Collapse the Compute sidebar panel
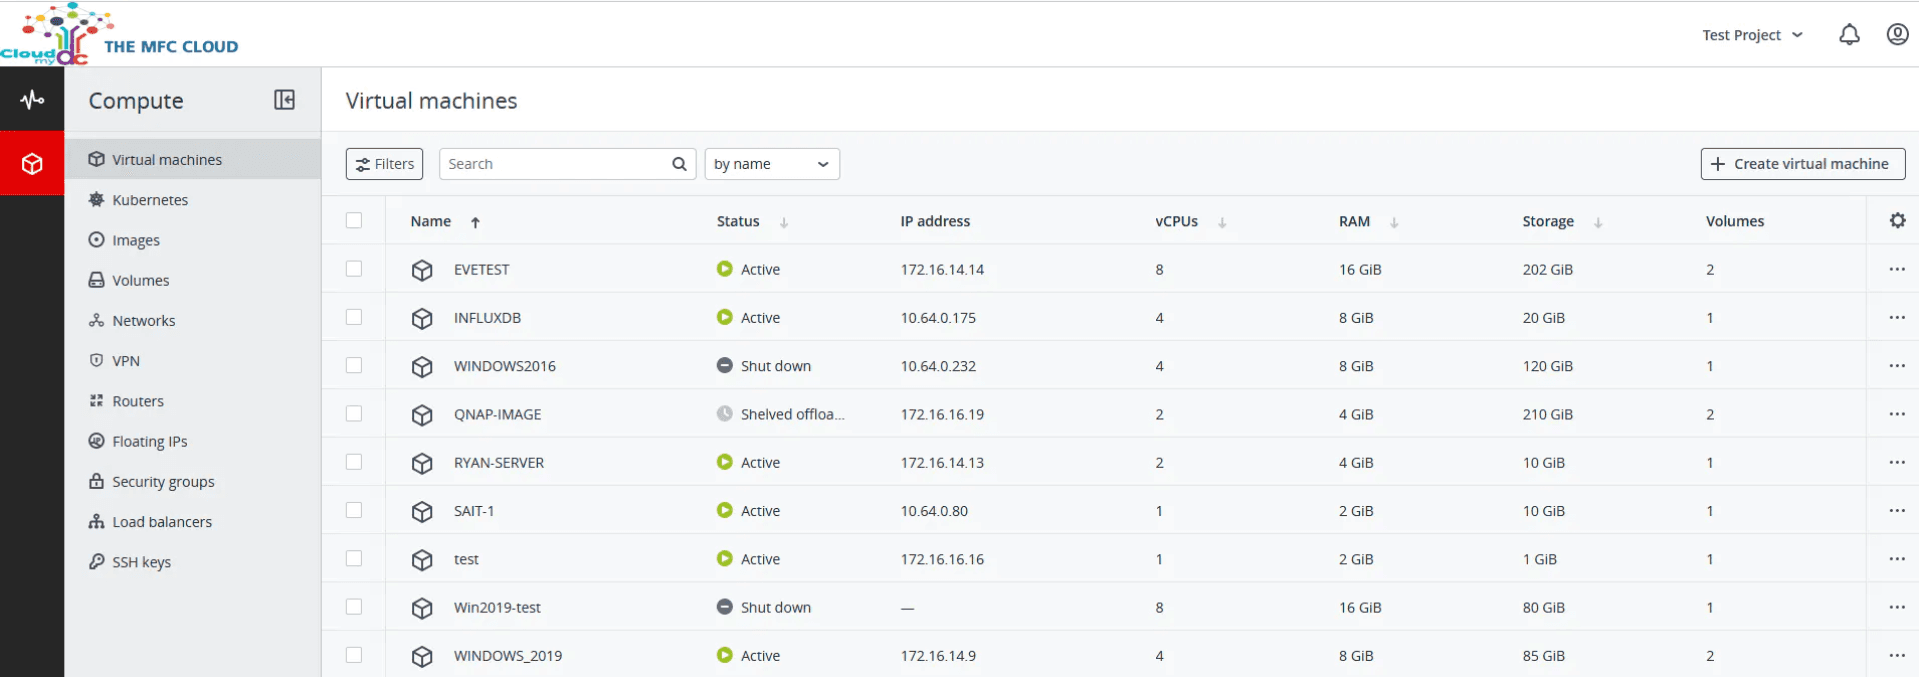Image resolution: width=1919 pixels, height=677 pixels. click(284, 100)
